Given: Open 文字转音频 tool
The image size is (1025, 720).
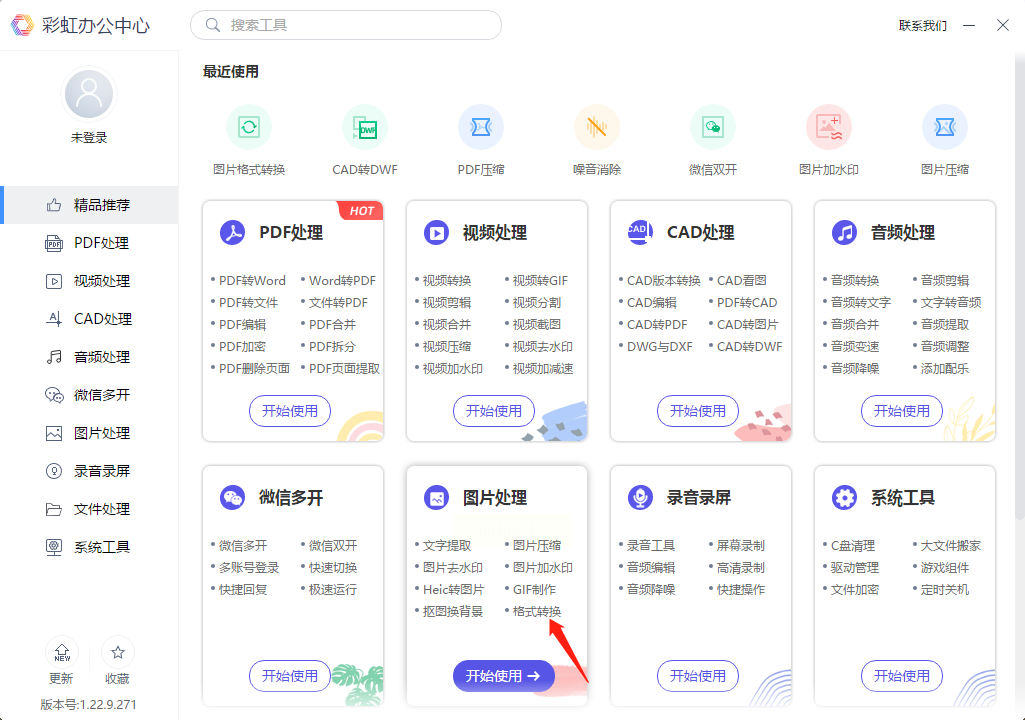Looking at the screenshot, I should (950, 303).
